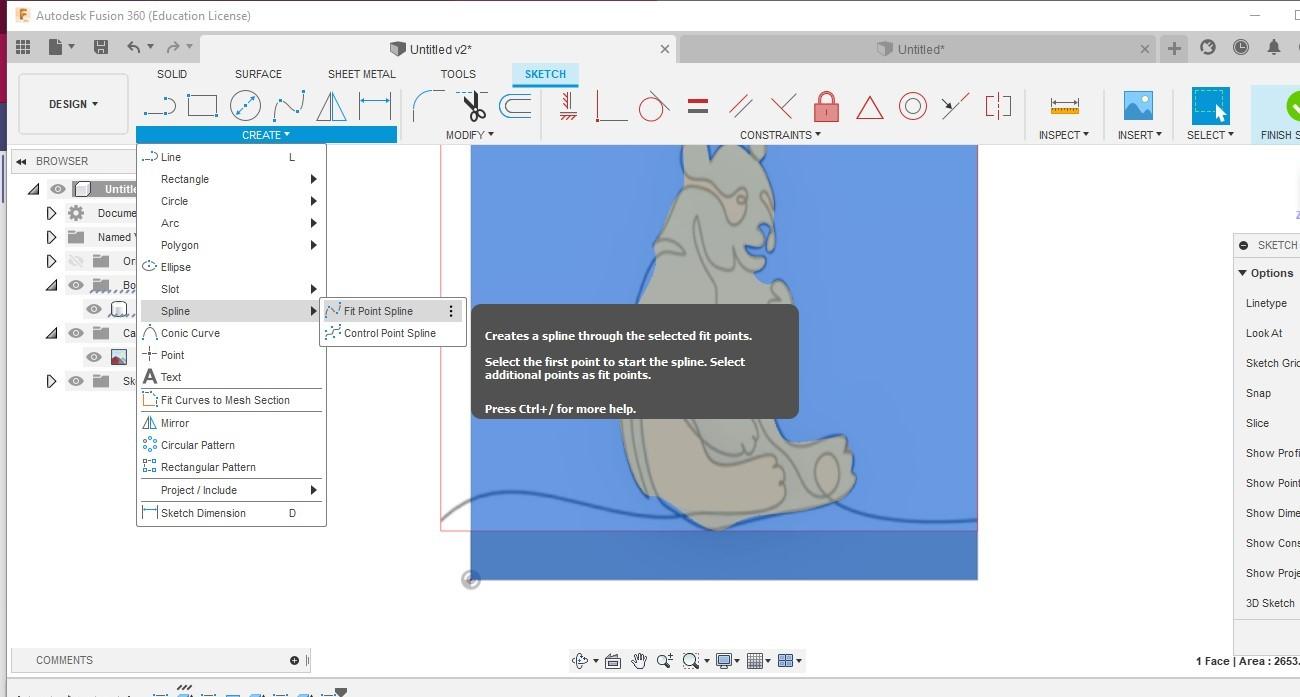Select the Fit Point Spline toolbar icon
Screen dimensions: 1300x697
click(x=289, y=105)
